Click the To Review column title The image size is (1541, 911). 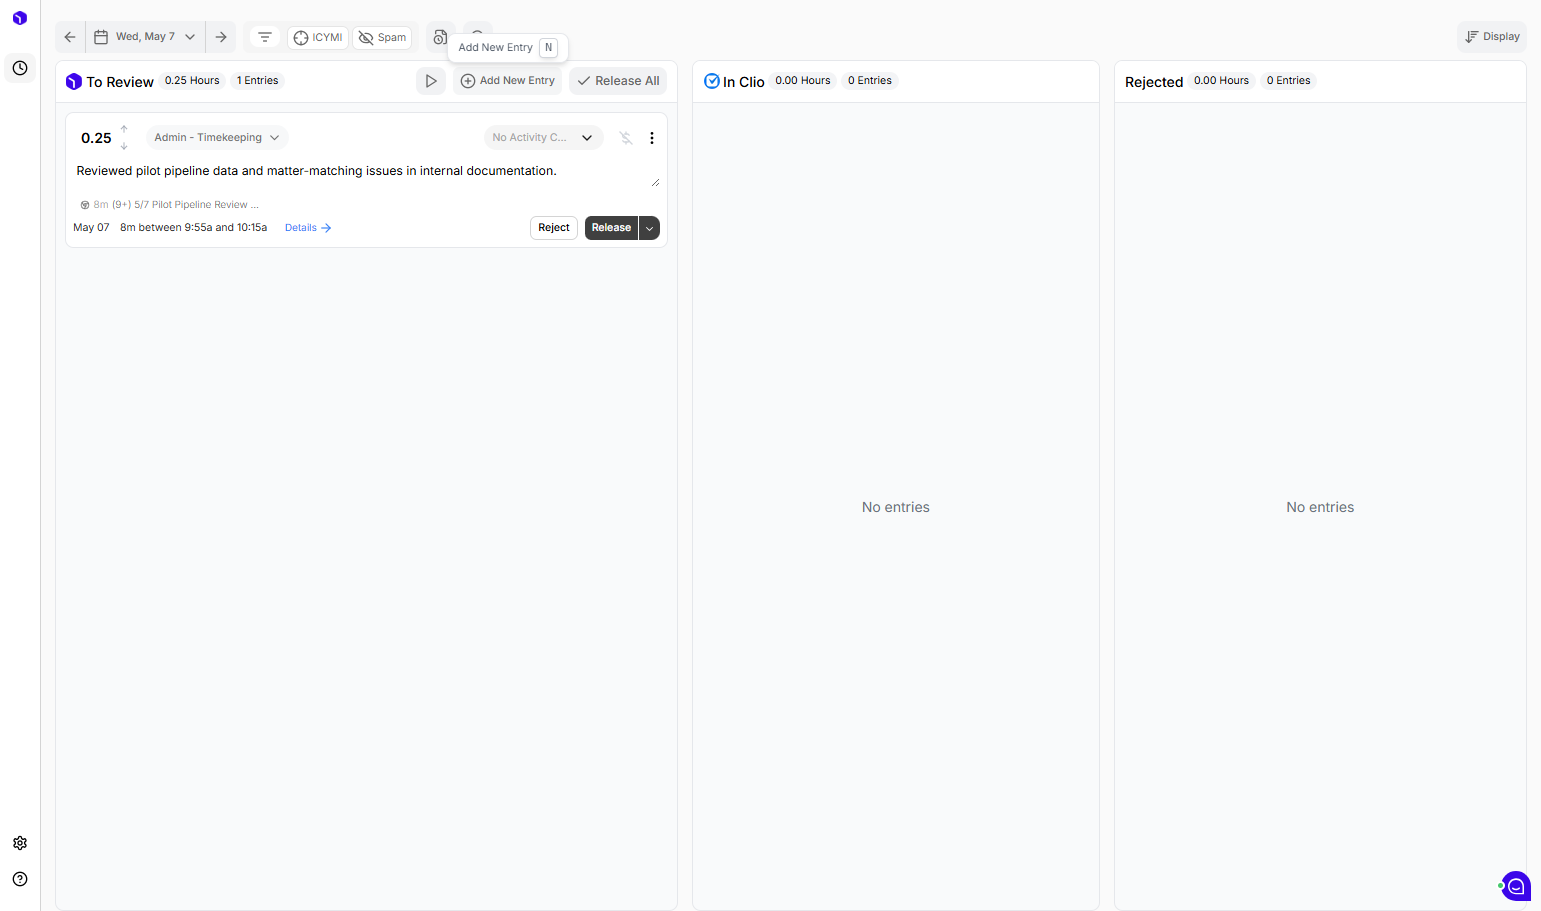click(x=120, y=82)
